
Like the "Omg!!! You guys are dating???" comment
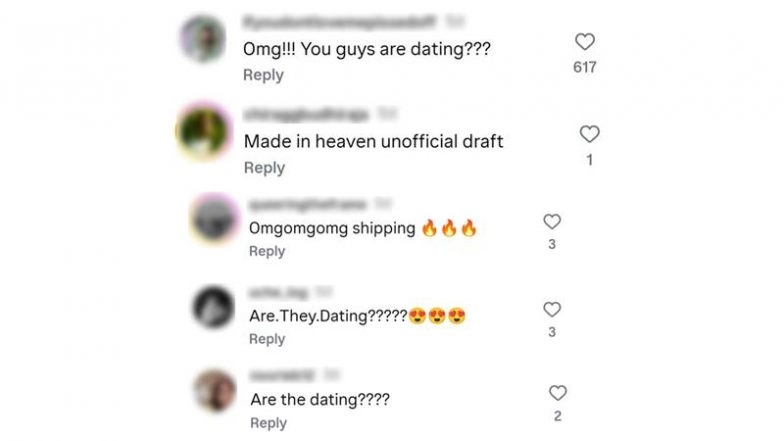coord(584,42)
